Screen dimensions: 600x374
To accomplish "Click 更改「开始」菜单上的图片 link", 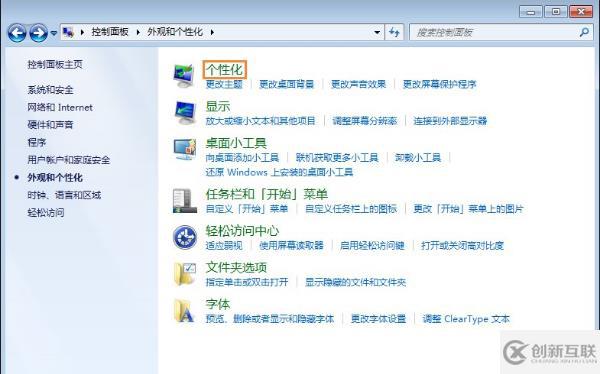I will pos(468,209).
